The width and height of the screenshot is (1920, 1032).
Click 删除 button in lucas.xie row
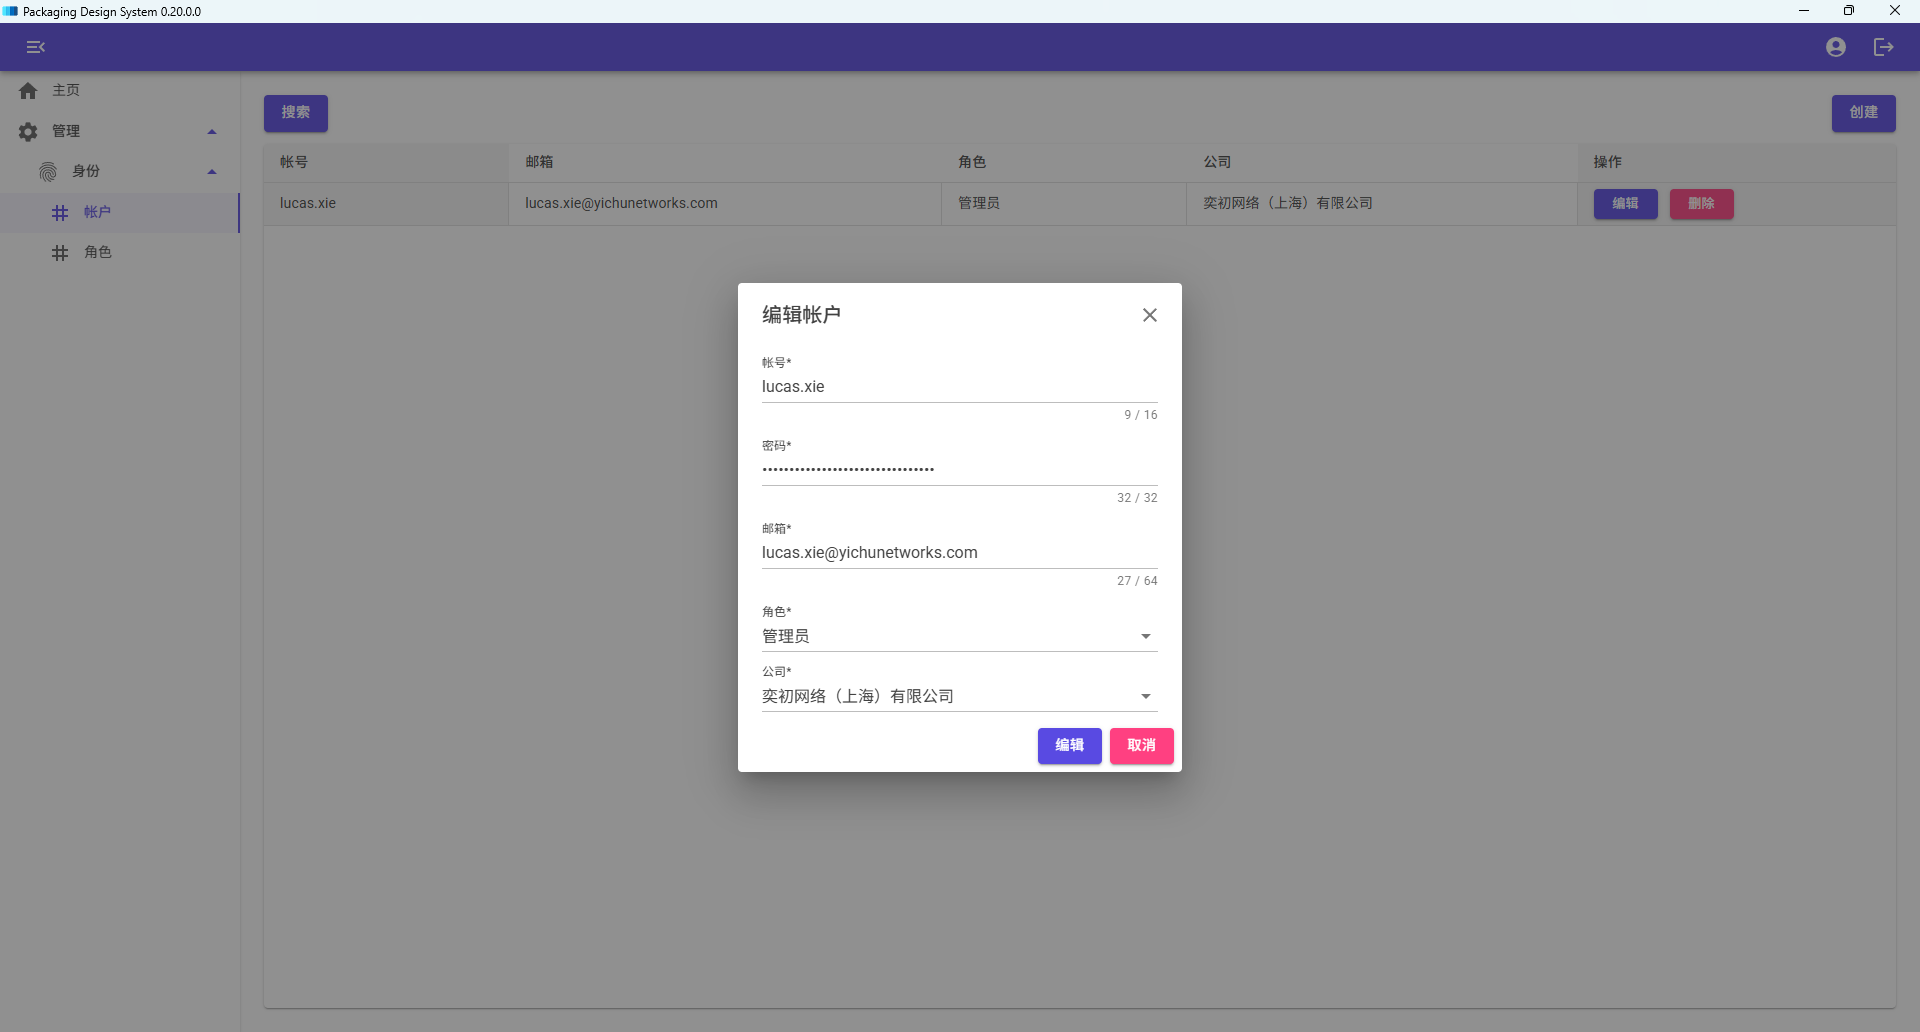(1702, 204)
